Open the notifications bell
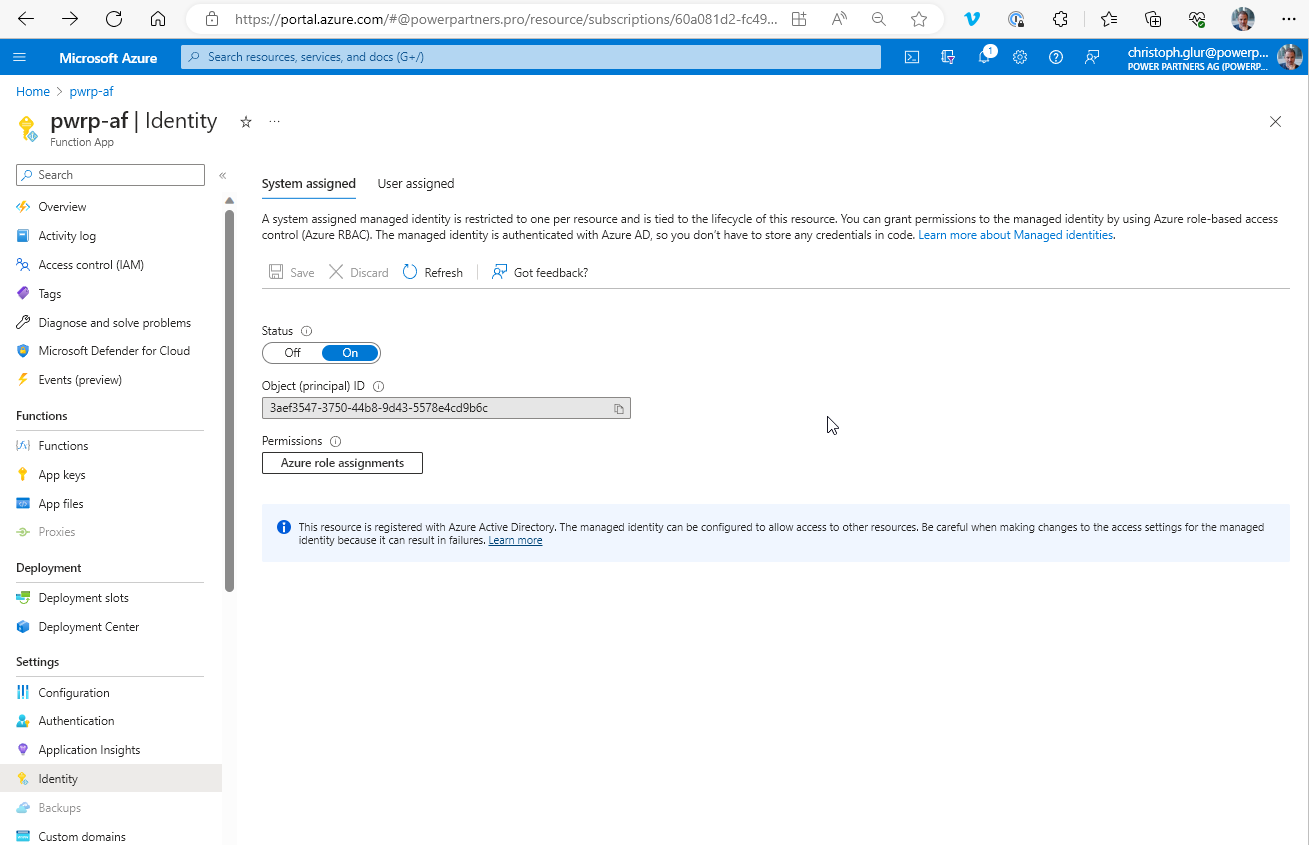Image resolution: width=1309 pixels, height=845 pixels. tap(985, 57)
